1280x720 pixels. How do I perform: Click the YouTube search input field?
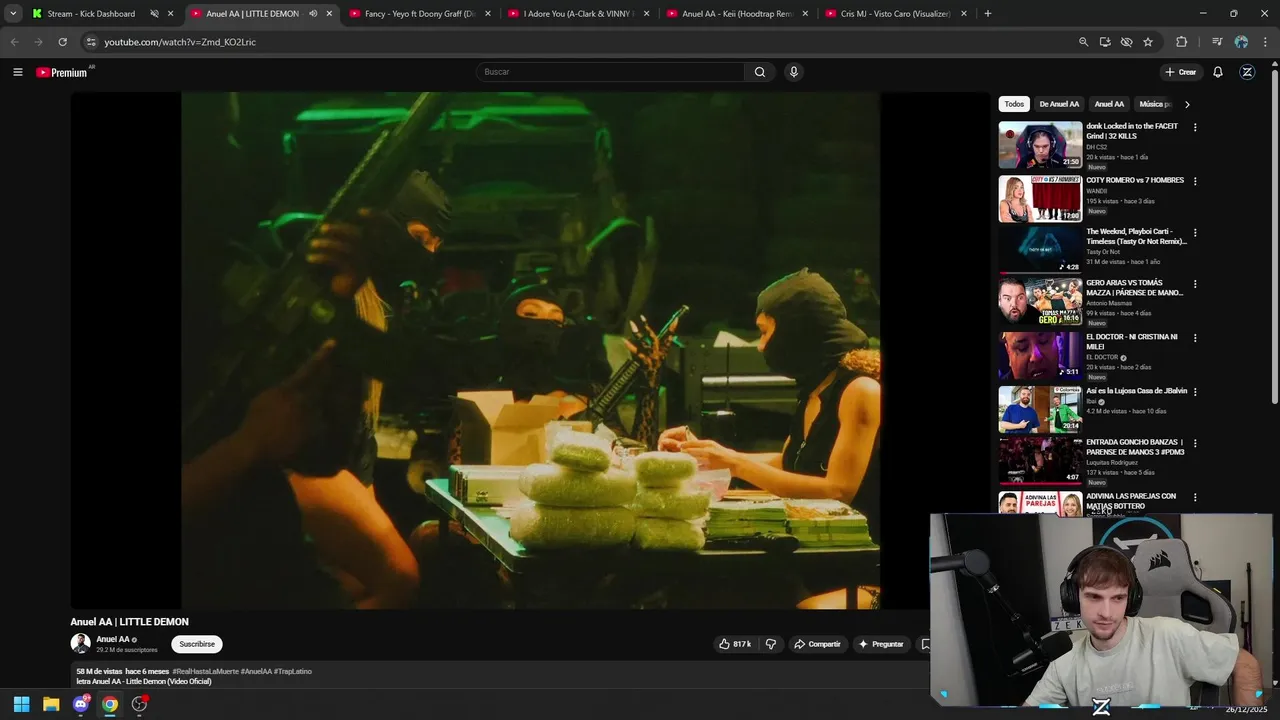610,72
